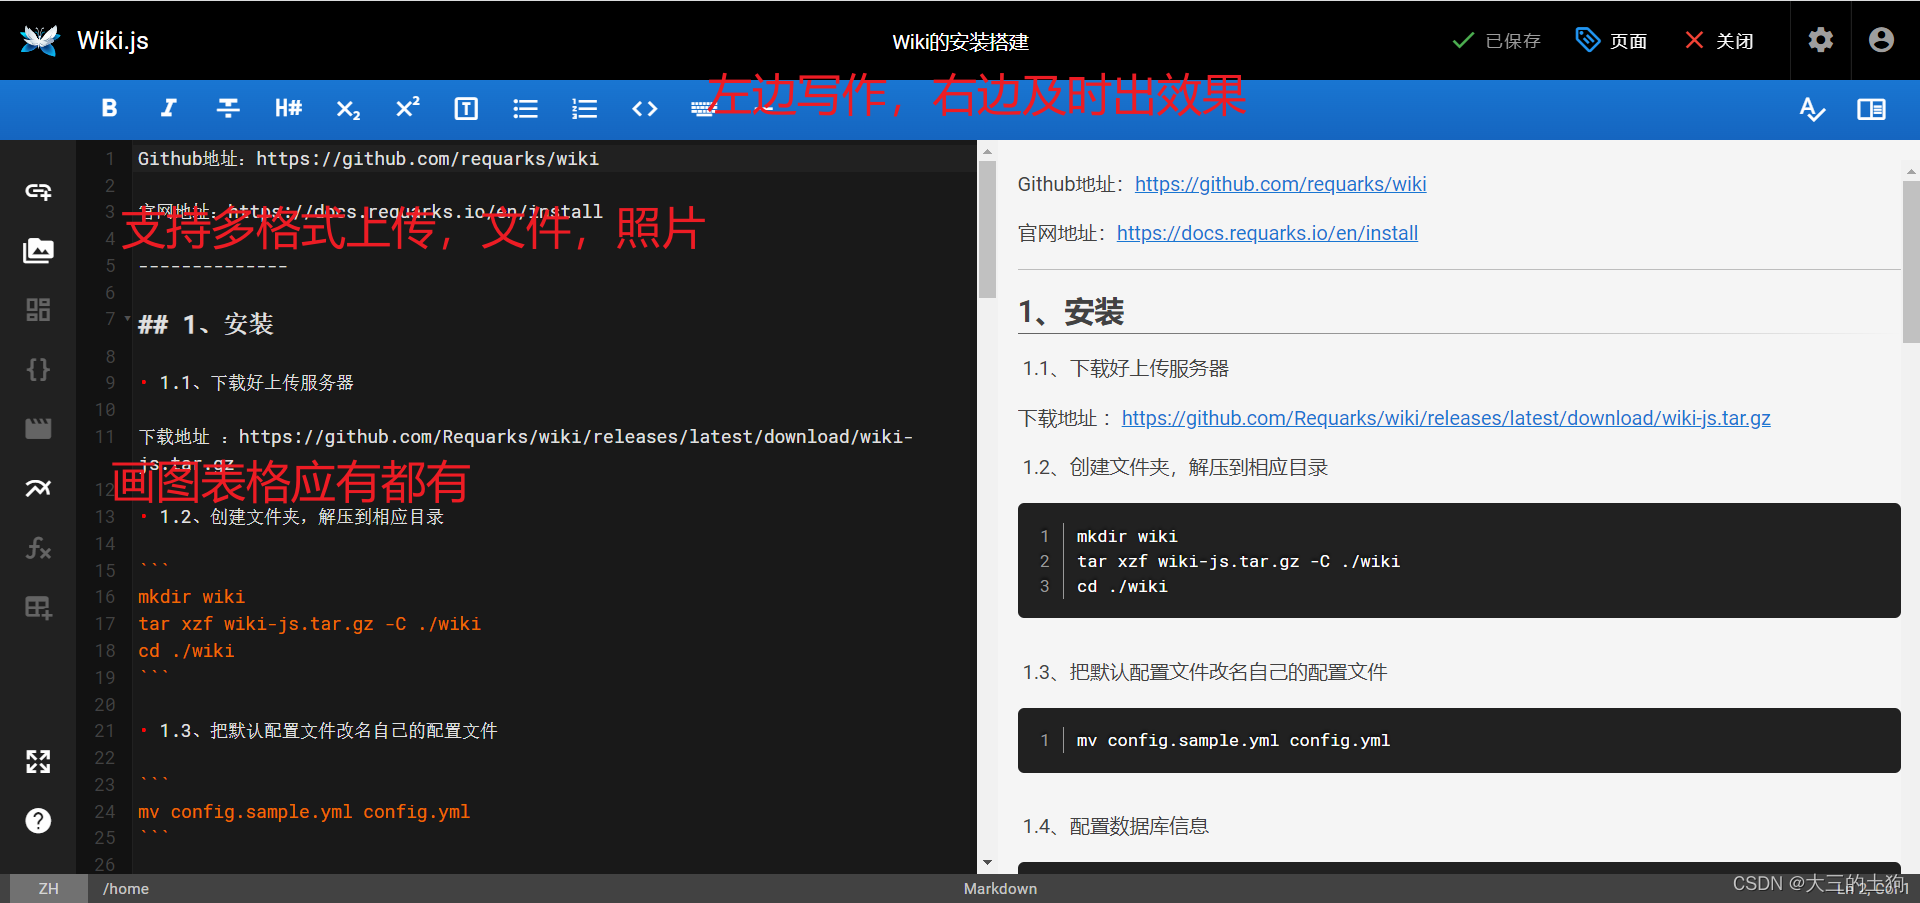Click the editor vertical scrollbar
Viewport: 1920px width, 903px height.
987,230
